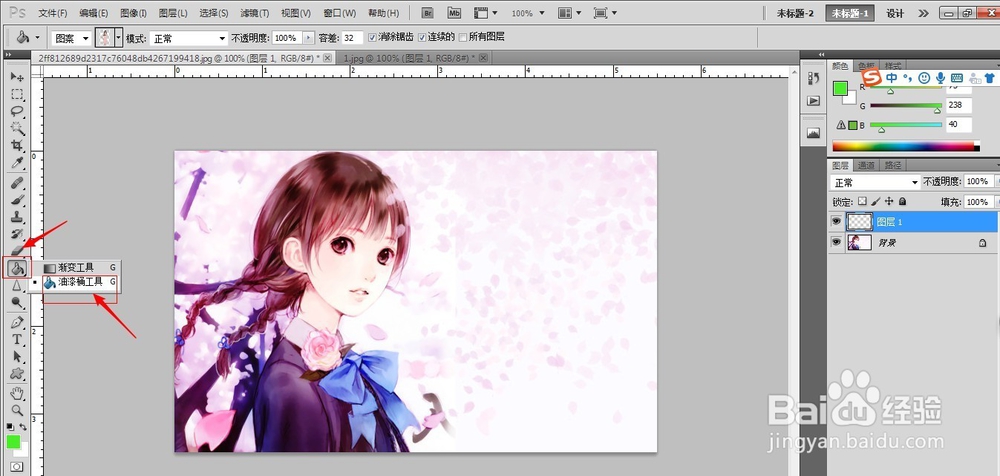Swap foreground and background colors
The width and height of the screenshot is (1000, 476).
coord(24,426)
